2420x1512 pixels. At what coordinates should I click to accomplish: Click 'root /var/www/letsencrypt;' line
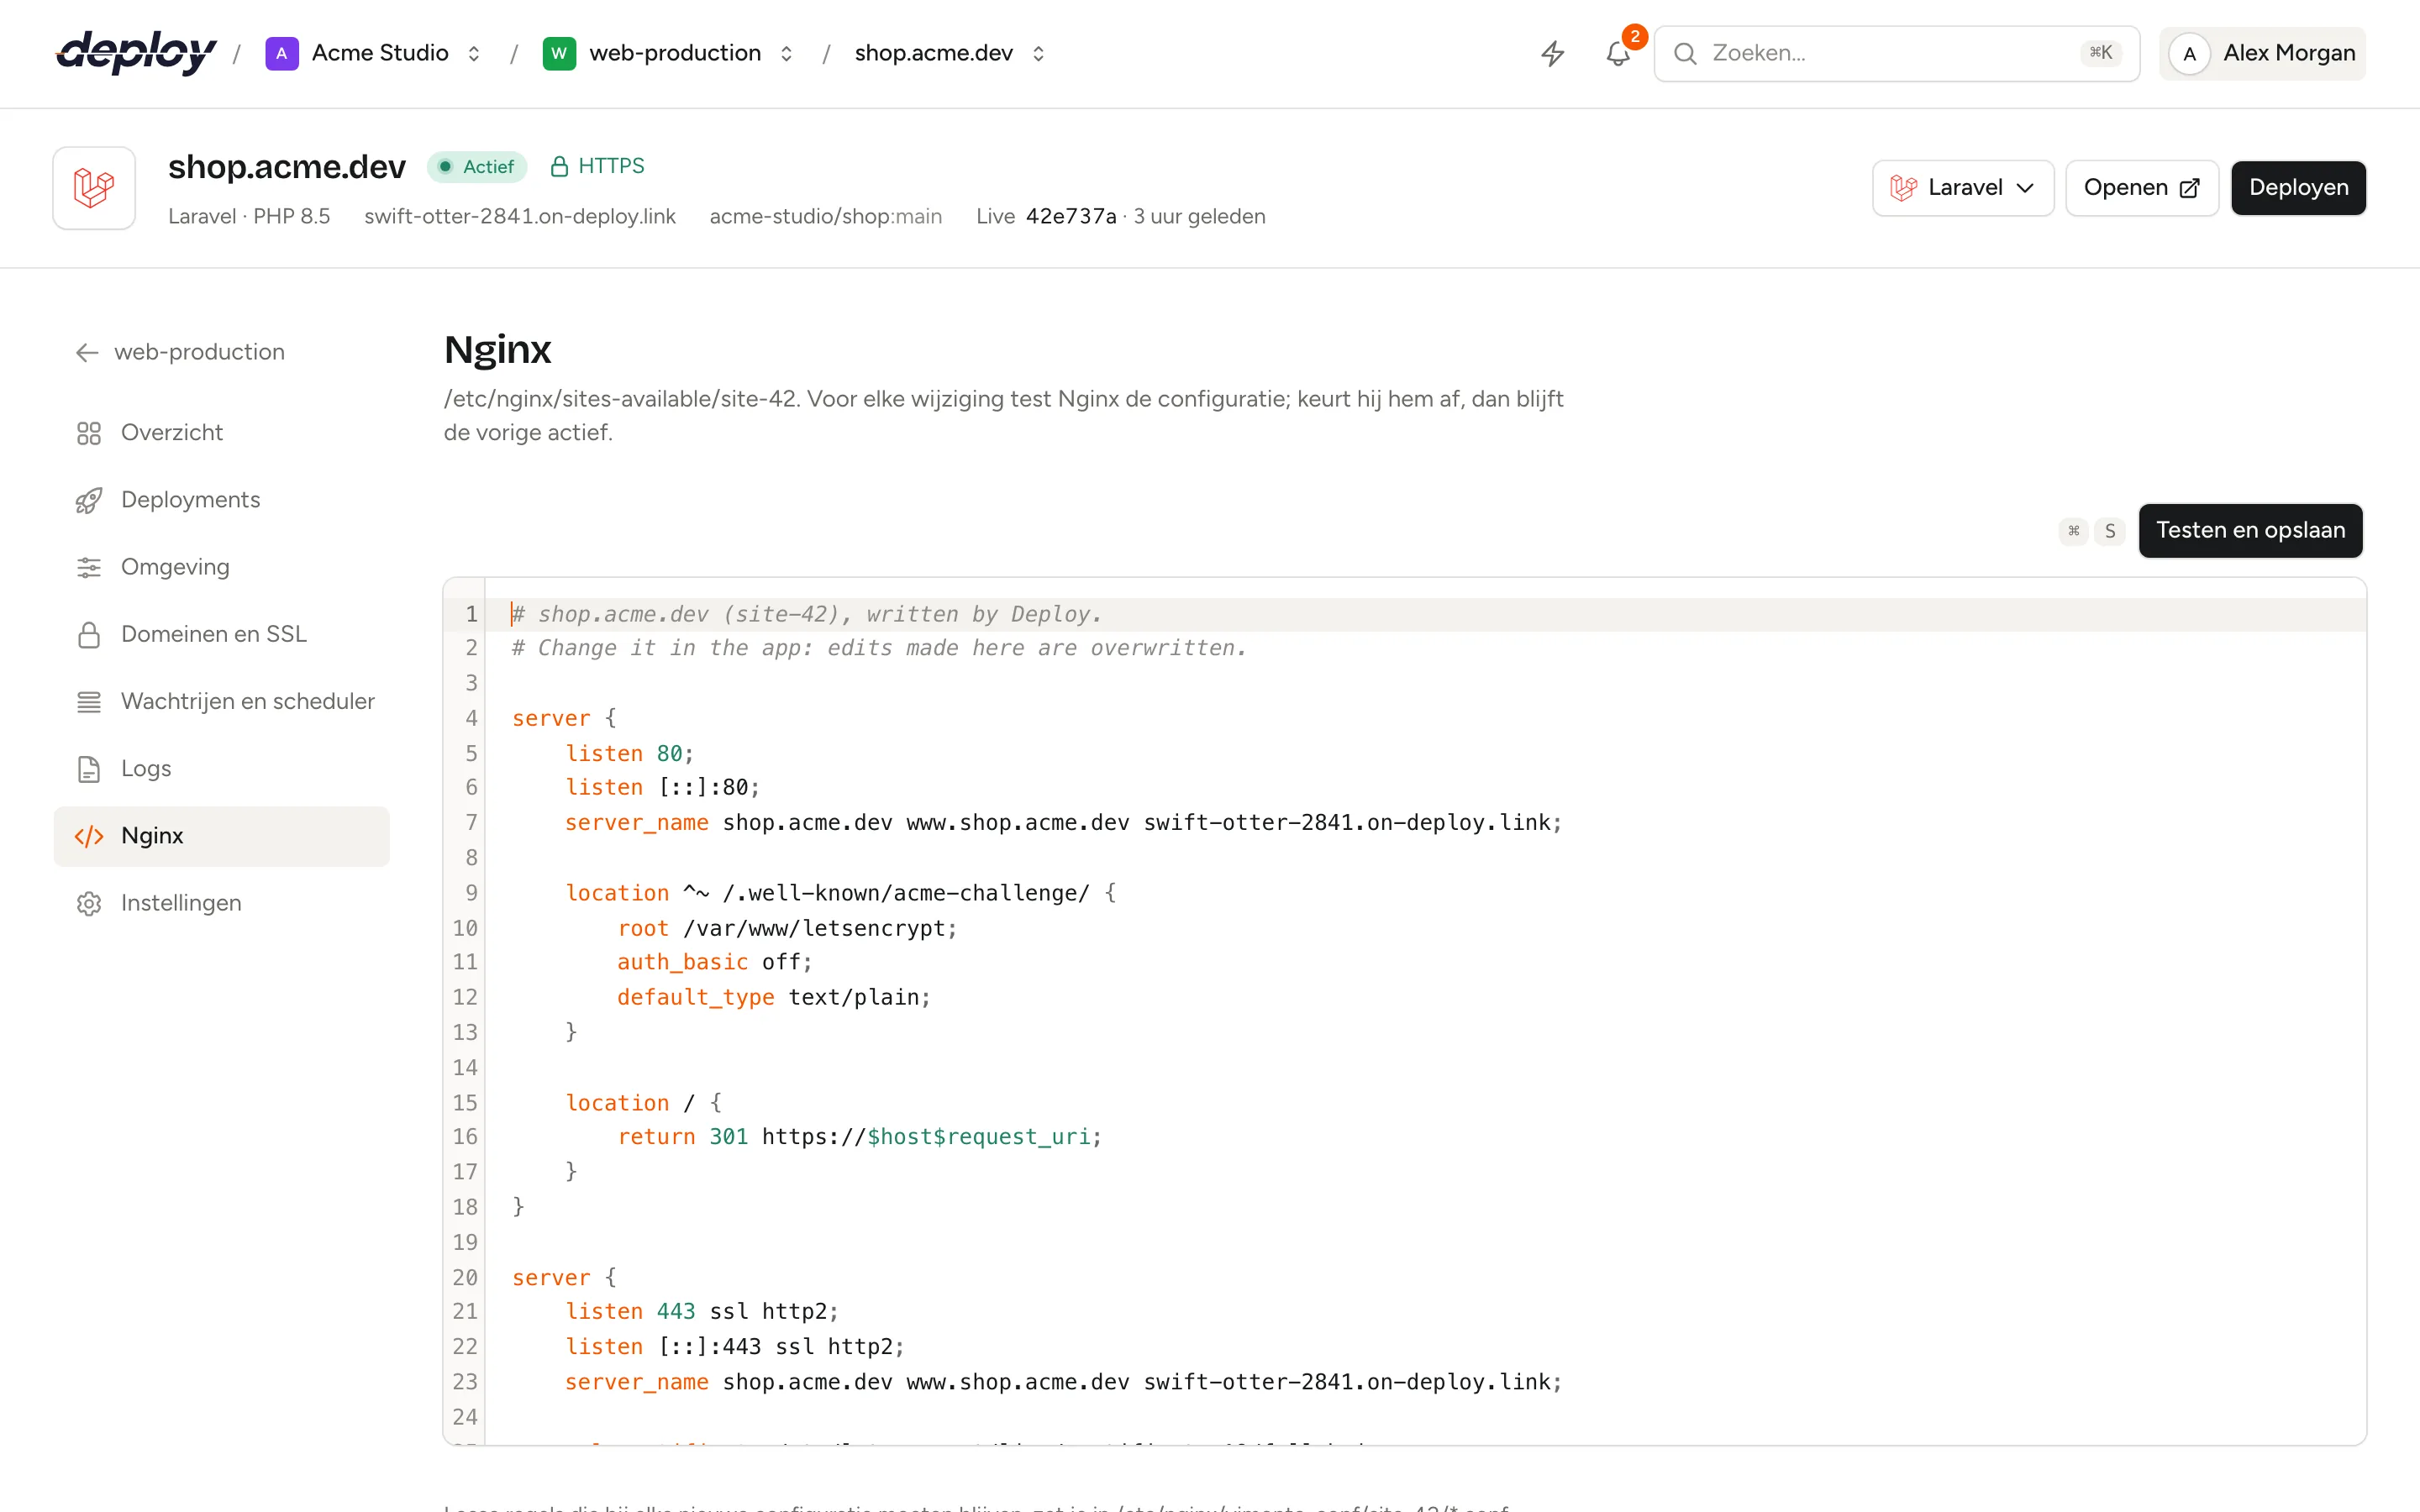coord(787,928)
